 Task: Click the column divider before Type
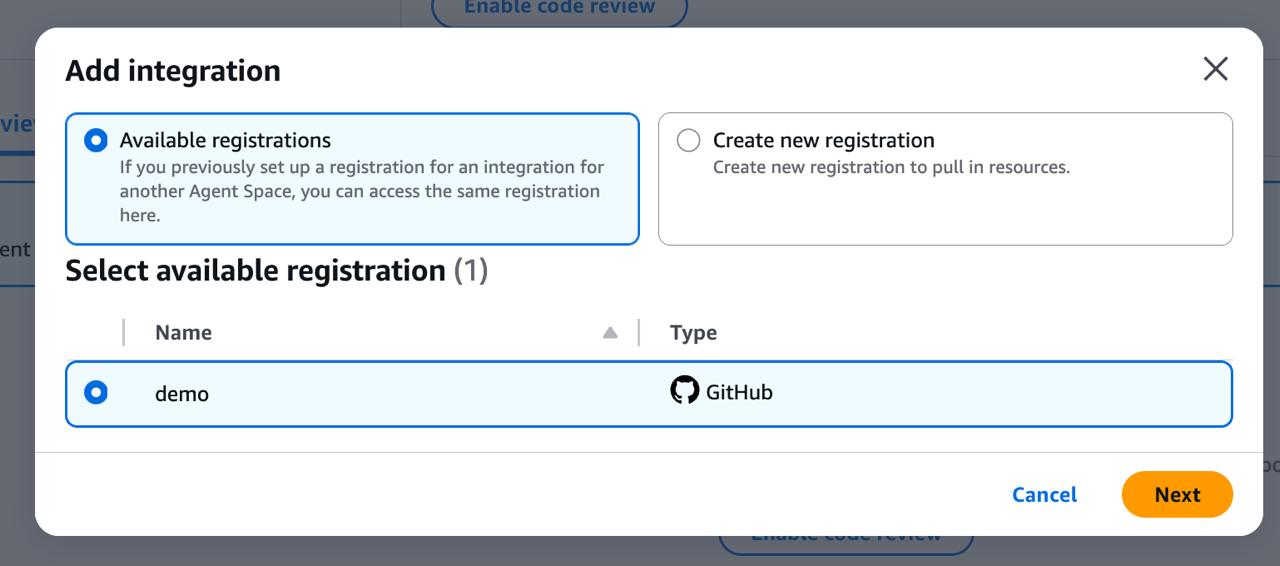[x=639, y=332]
